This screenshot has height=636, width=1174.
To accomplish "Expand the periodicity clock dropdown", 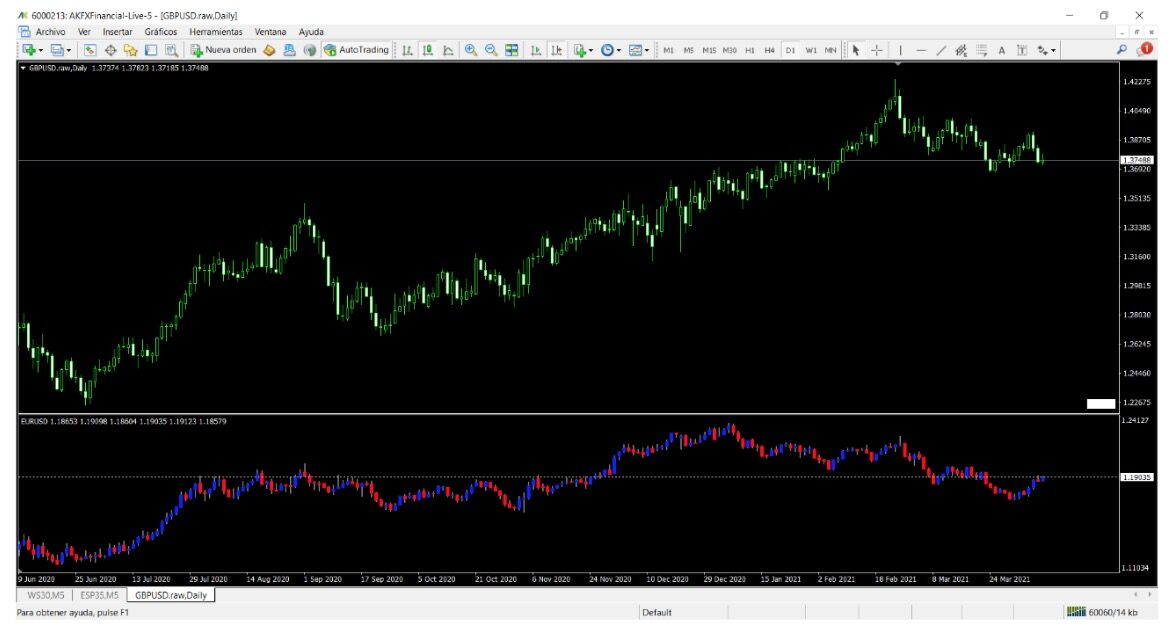I will 619,50.
